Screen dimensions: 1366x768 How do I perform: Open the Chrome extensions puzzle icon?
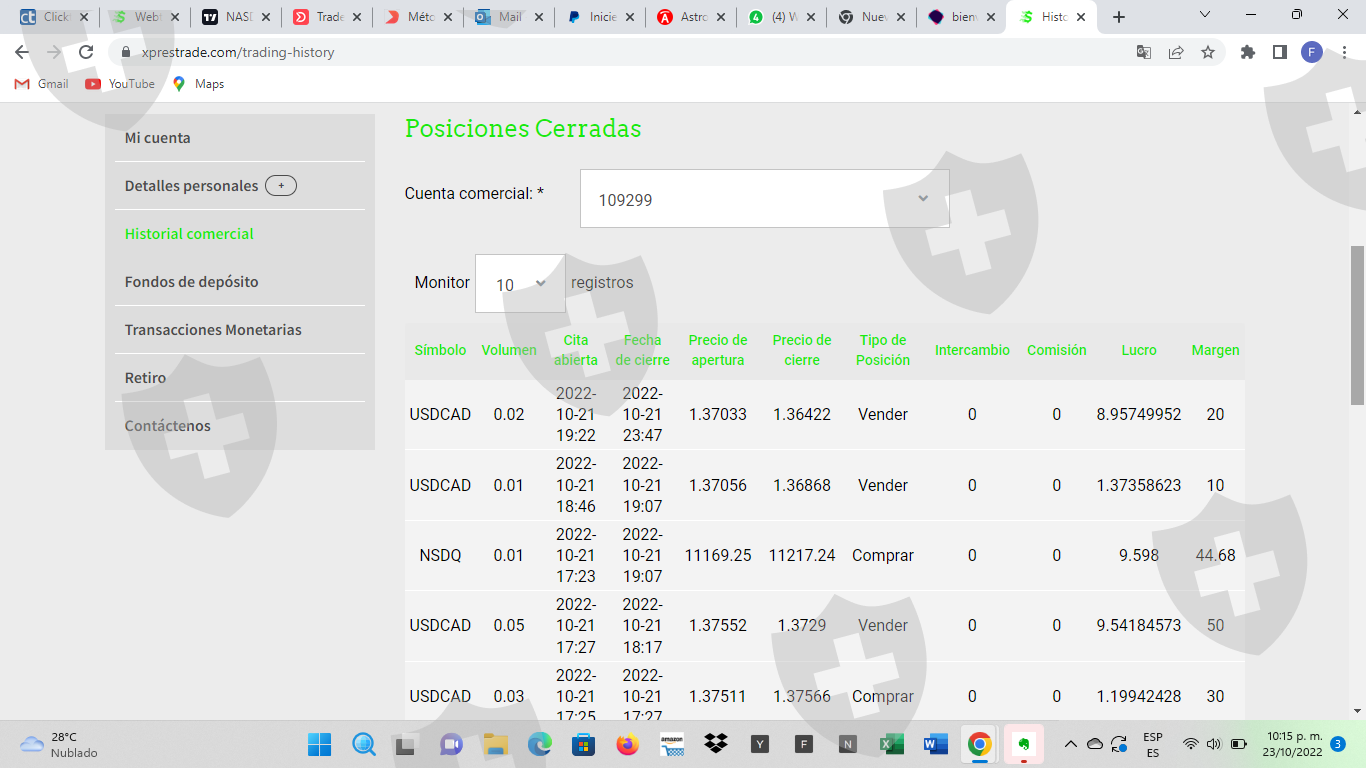pos(1248,52)
